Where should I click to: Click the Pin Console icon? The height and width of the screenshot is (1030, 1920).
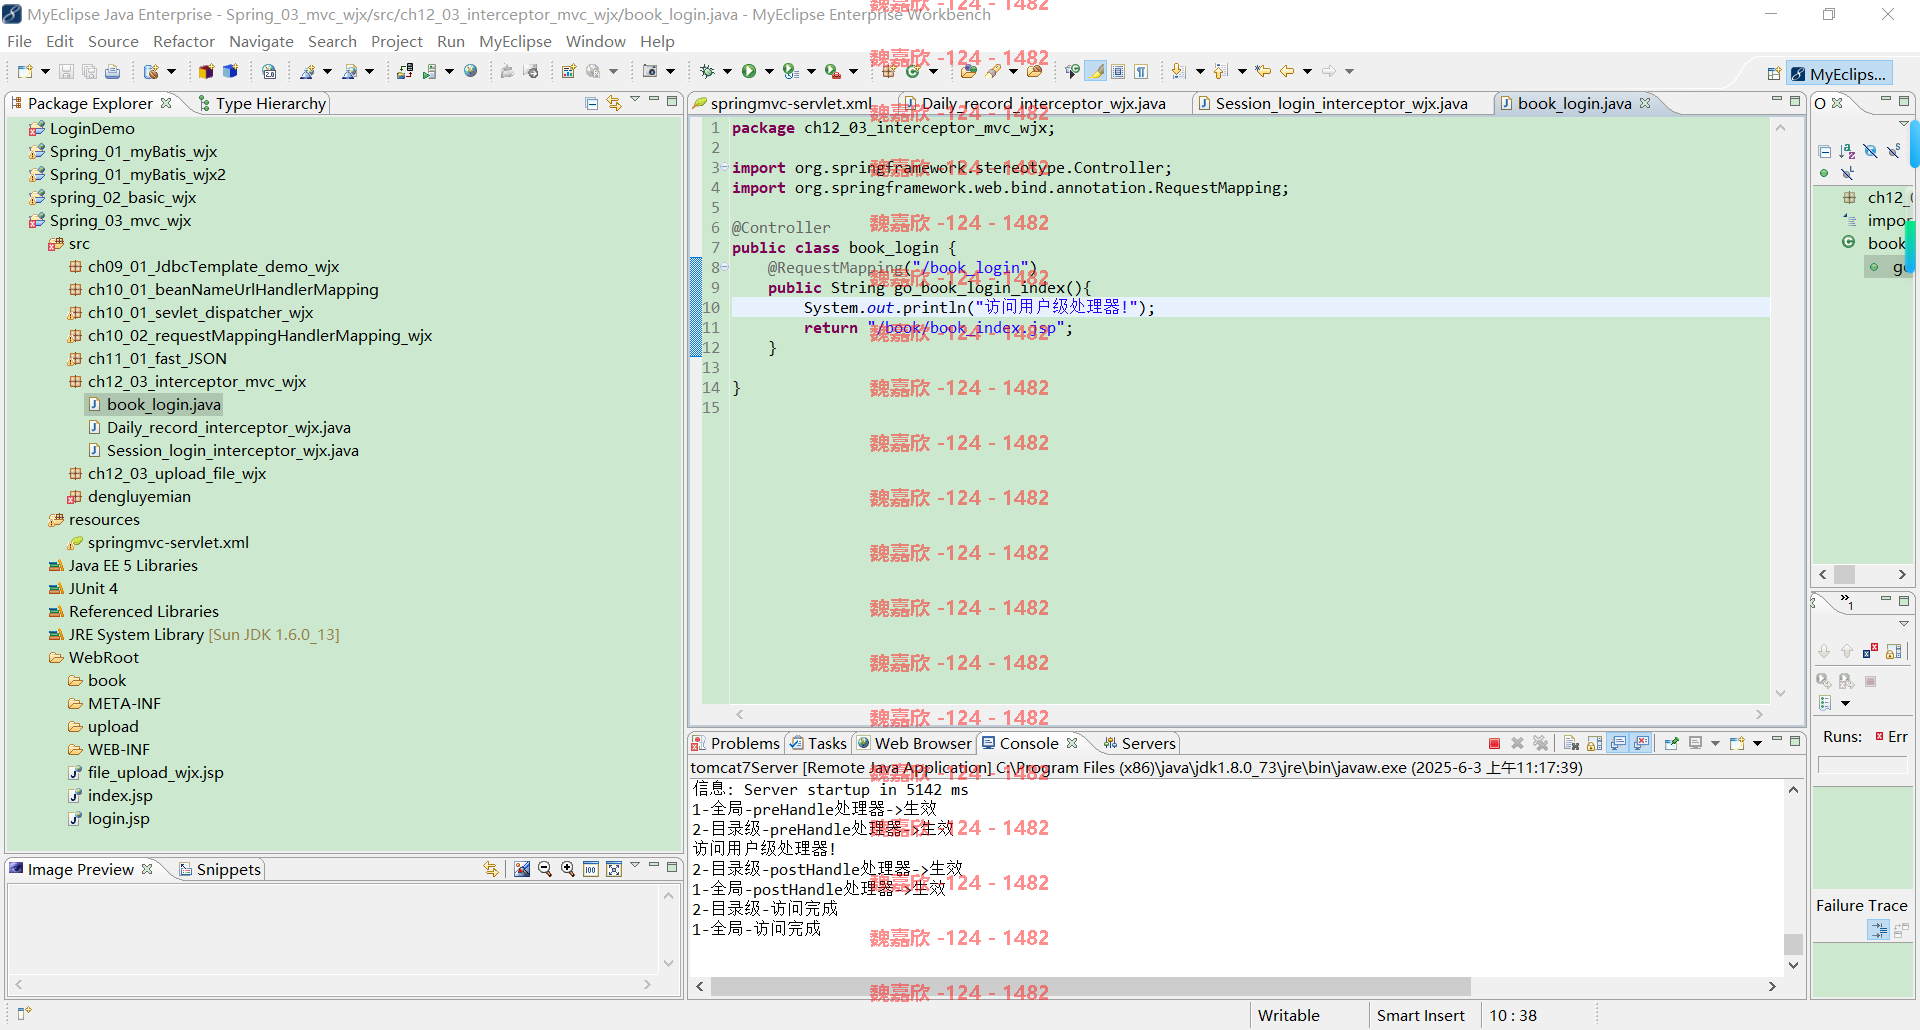click(x=1671, y=743)
